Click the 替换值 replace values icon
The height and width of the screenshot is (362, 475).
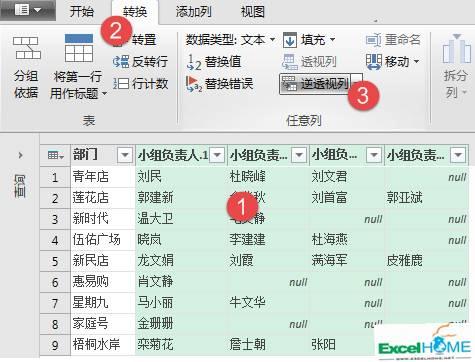coord(194,62)
